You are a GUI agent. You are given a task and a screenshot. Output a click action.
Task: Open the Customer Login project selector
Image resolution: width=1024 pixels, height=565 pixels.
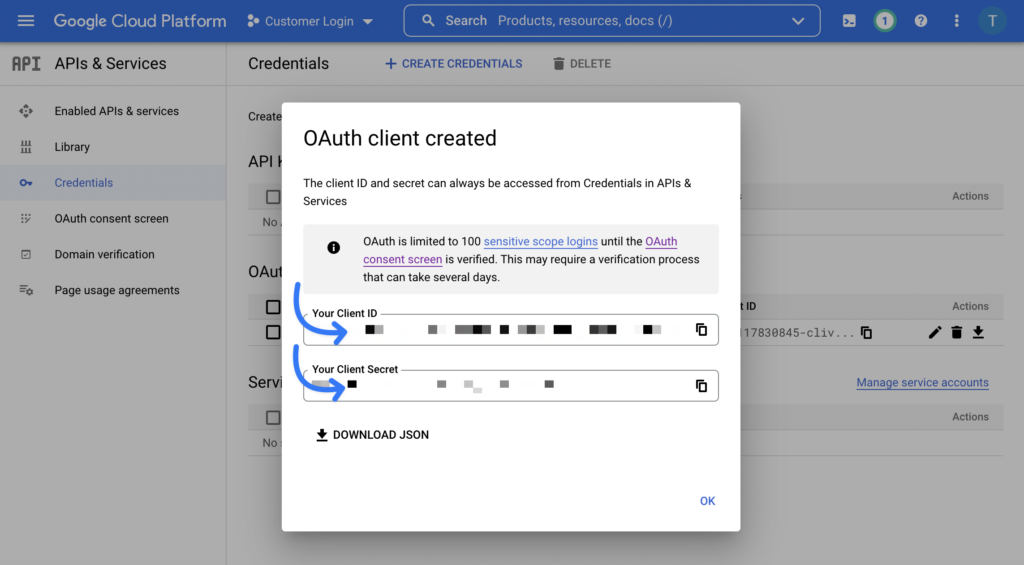click(310, 21)
